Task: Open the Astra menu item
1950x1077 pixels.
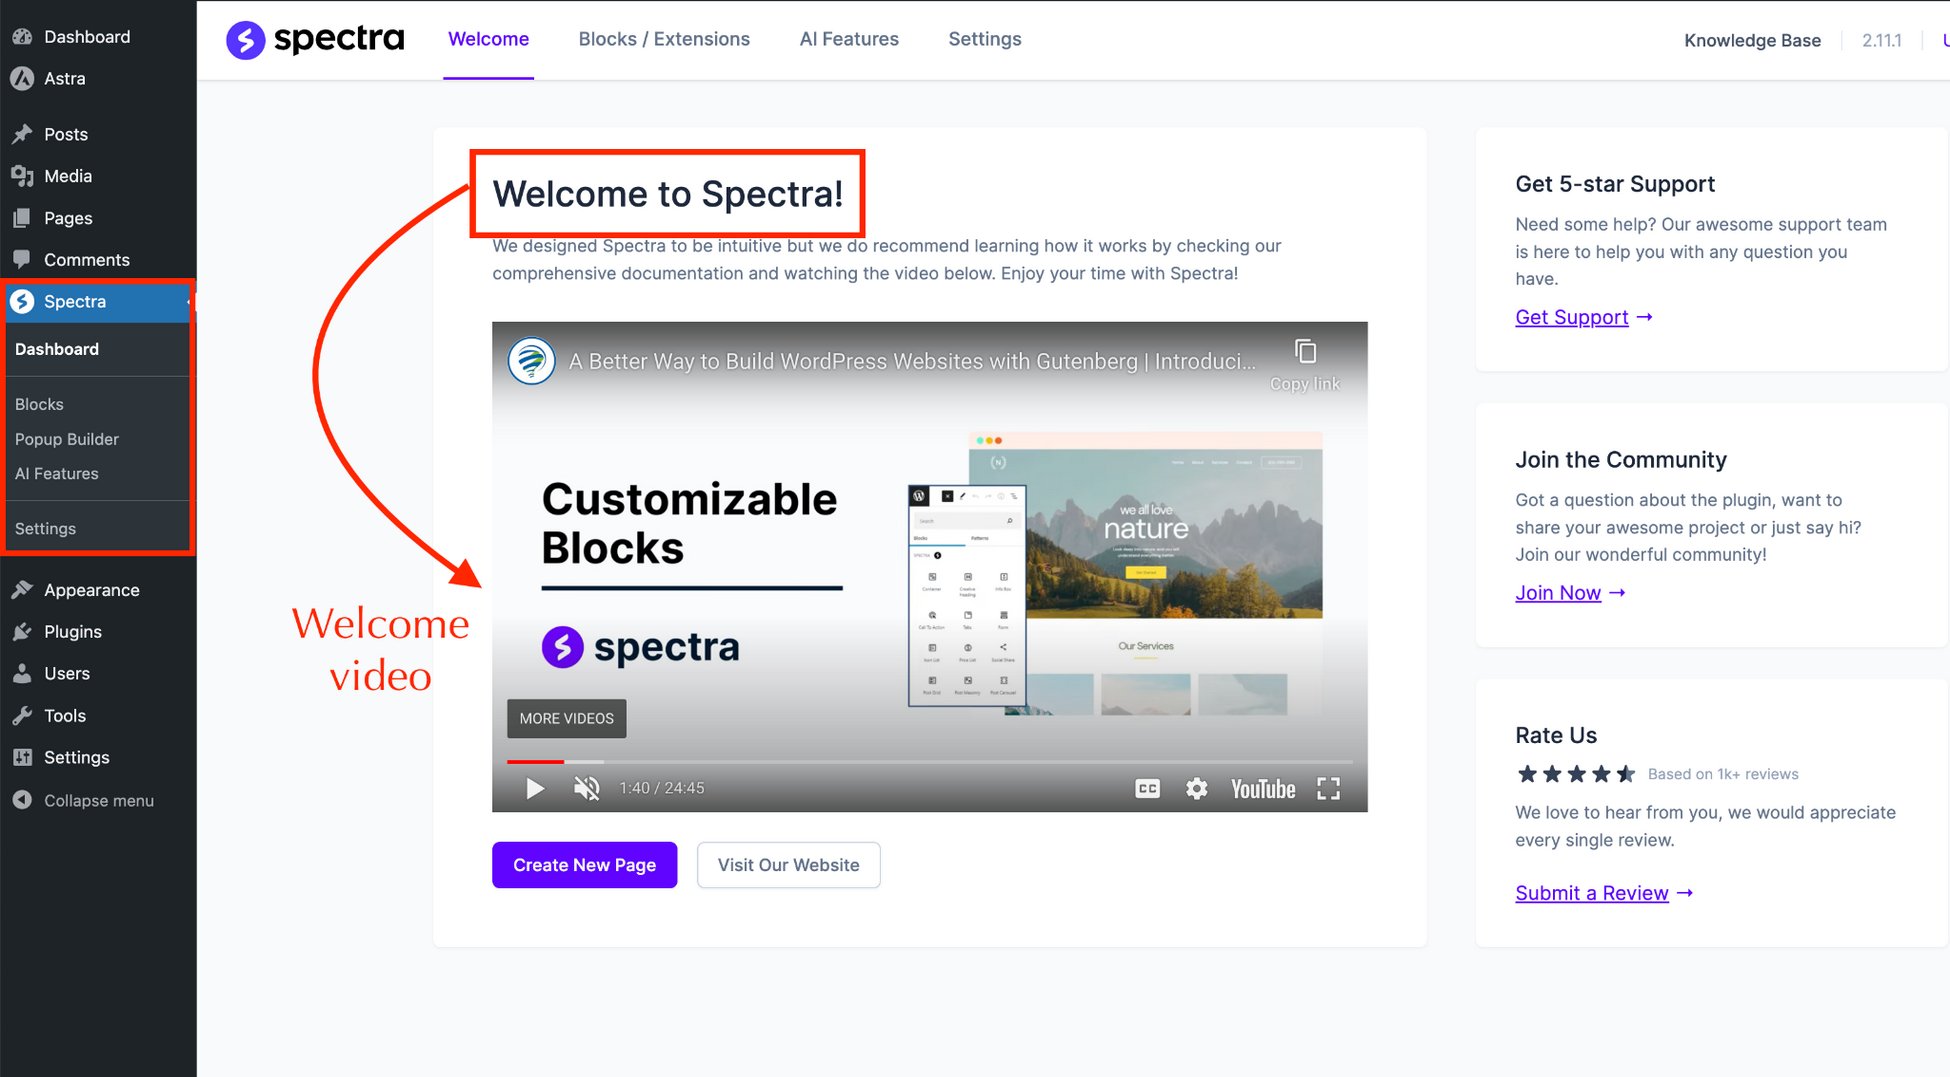Action: pos(64,78)
